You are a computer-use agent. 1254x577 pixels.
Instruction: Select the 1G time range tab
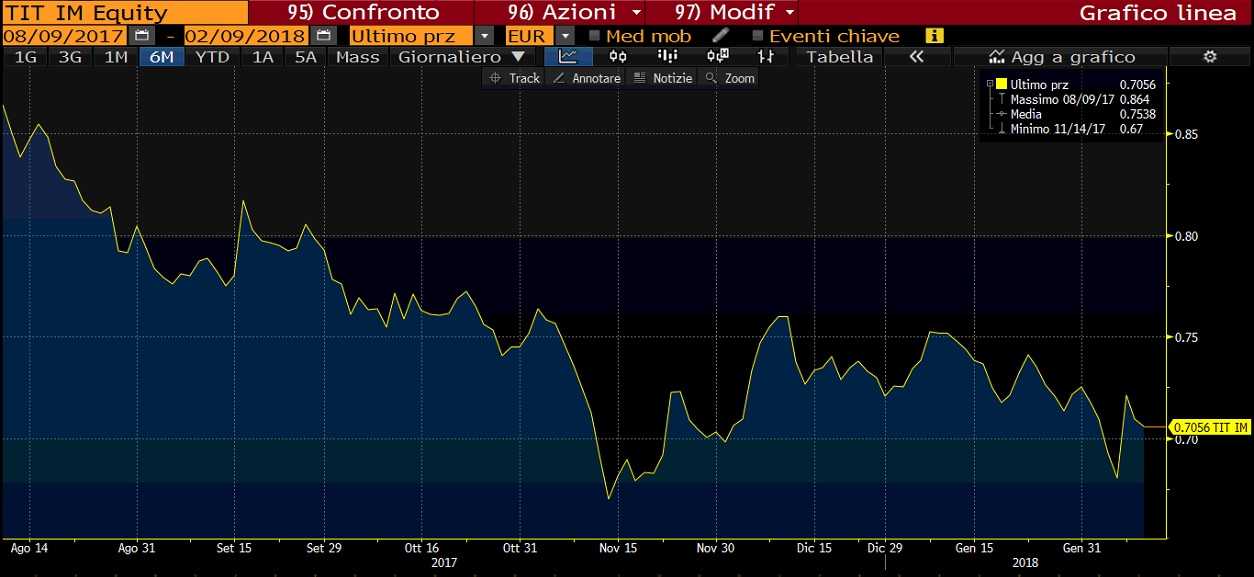pyautogui.click(x=26, y=57)
